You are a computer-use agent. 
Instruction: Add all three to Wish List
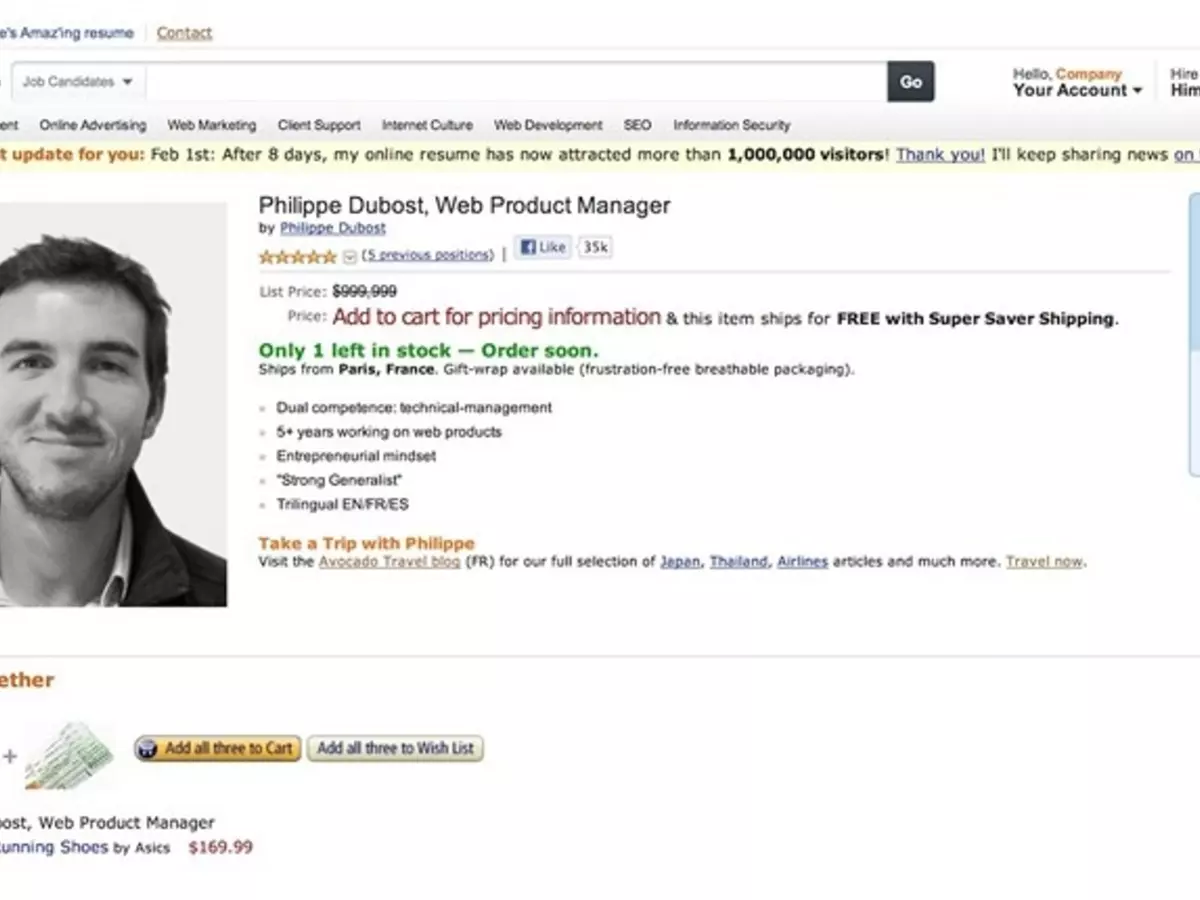(x=395, y=748)
